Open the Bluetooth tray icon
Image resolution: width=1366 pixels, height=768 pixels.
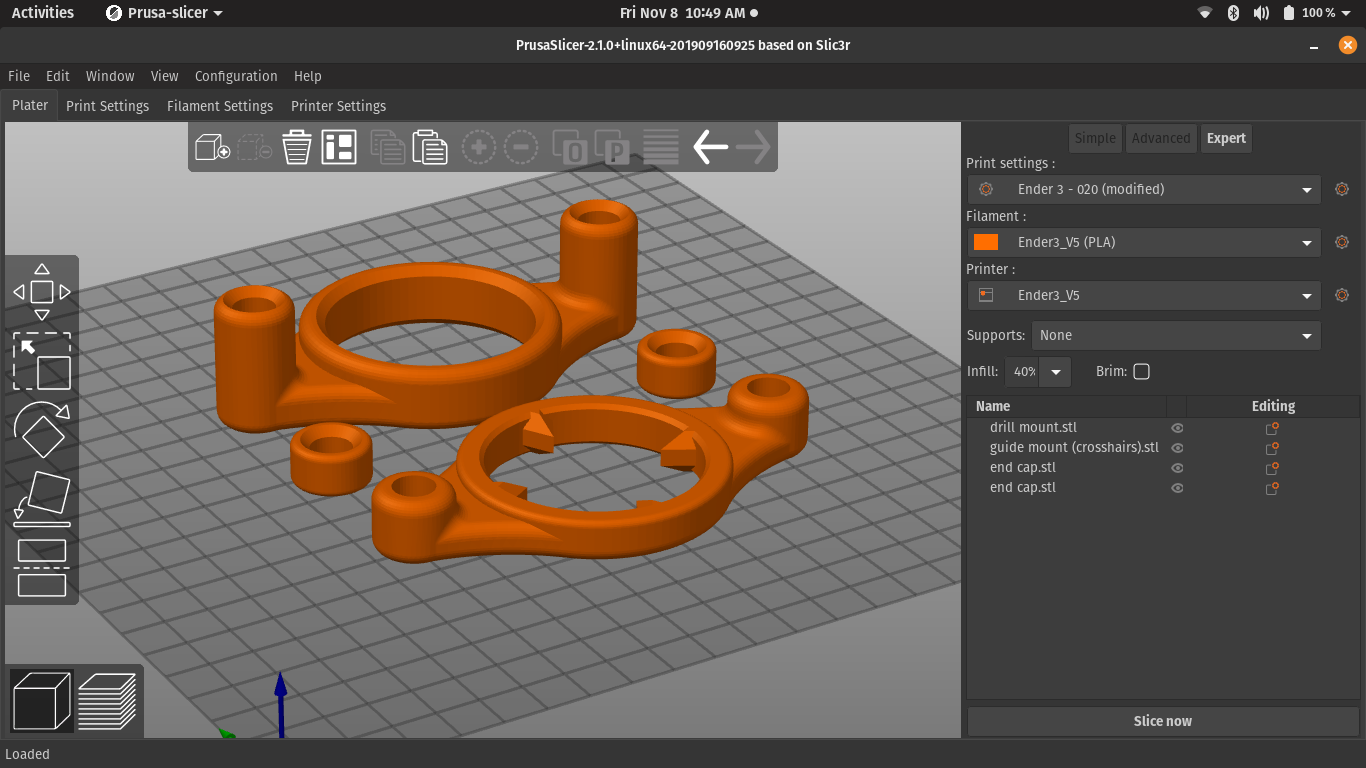pos(1233,13)
